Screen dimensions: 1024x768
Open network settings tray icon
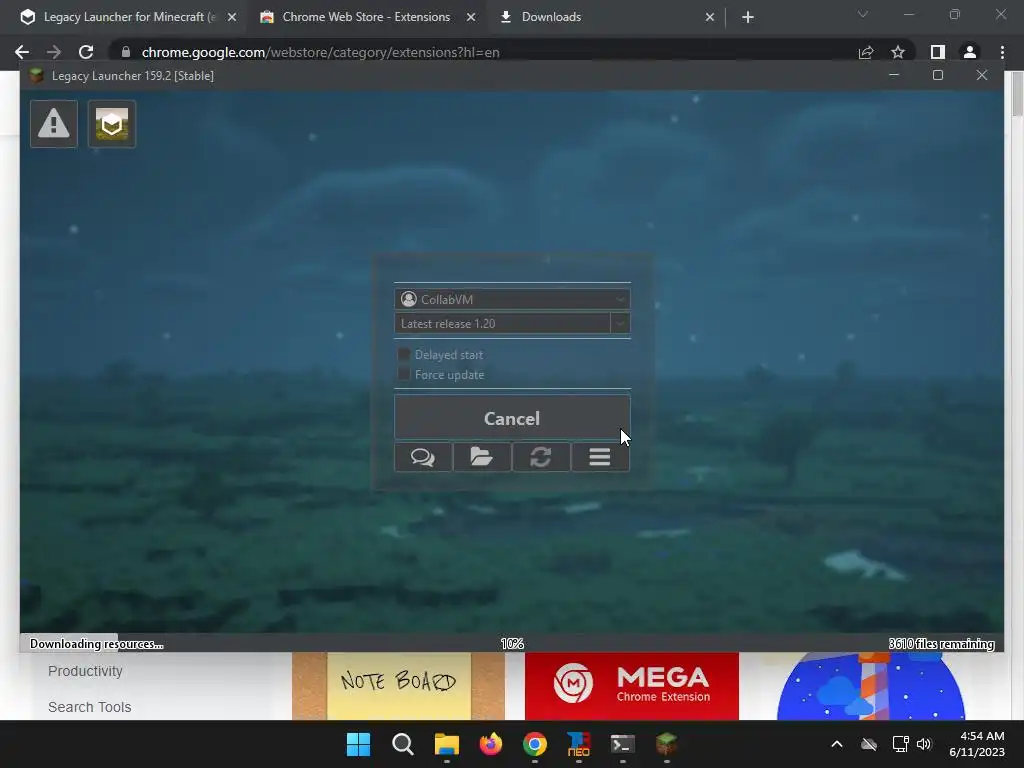[x=901, y=744]
